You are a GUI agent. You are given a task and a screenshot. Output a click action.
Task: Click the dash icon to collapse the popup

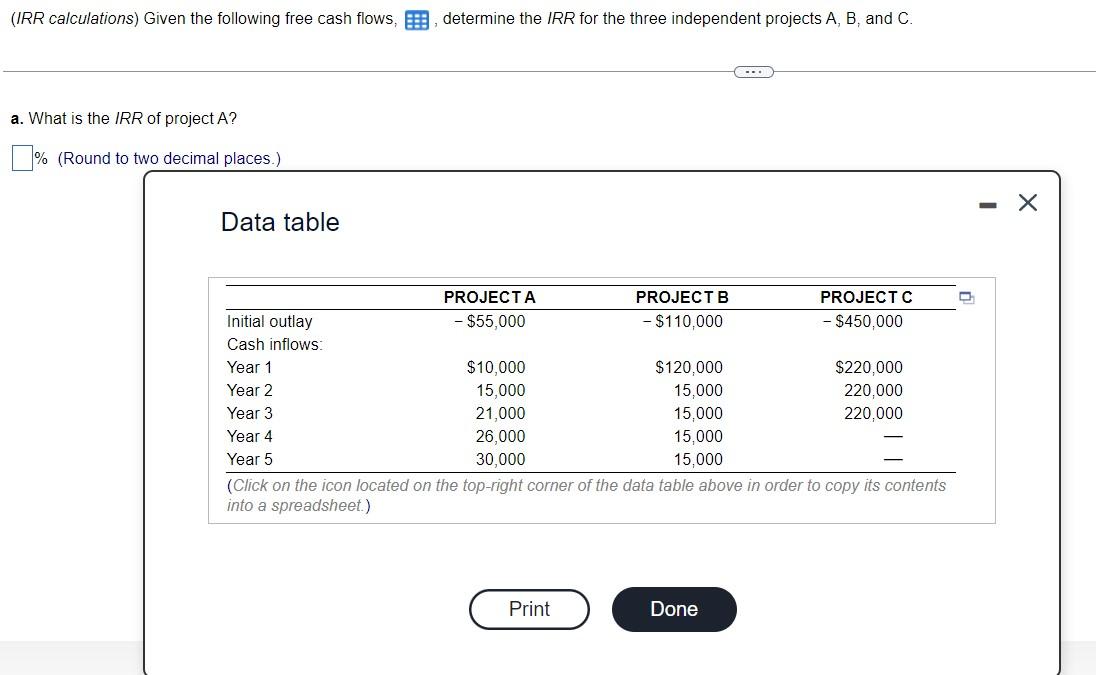click(987, 203)
